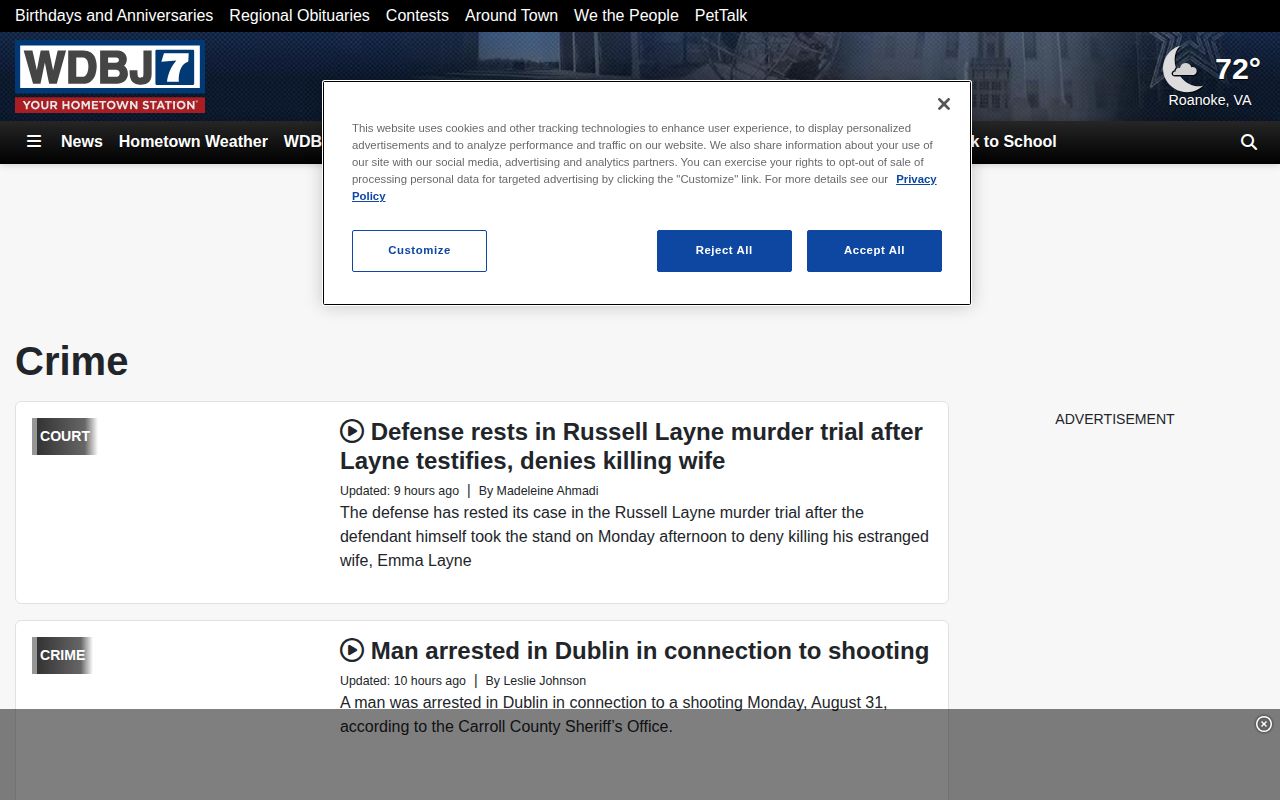
Task: Go to Regional Obituaries
Action: pyautogui.click(x=299, y=15)
